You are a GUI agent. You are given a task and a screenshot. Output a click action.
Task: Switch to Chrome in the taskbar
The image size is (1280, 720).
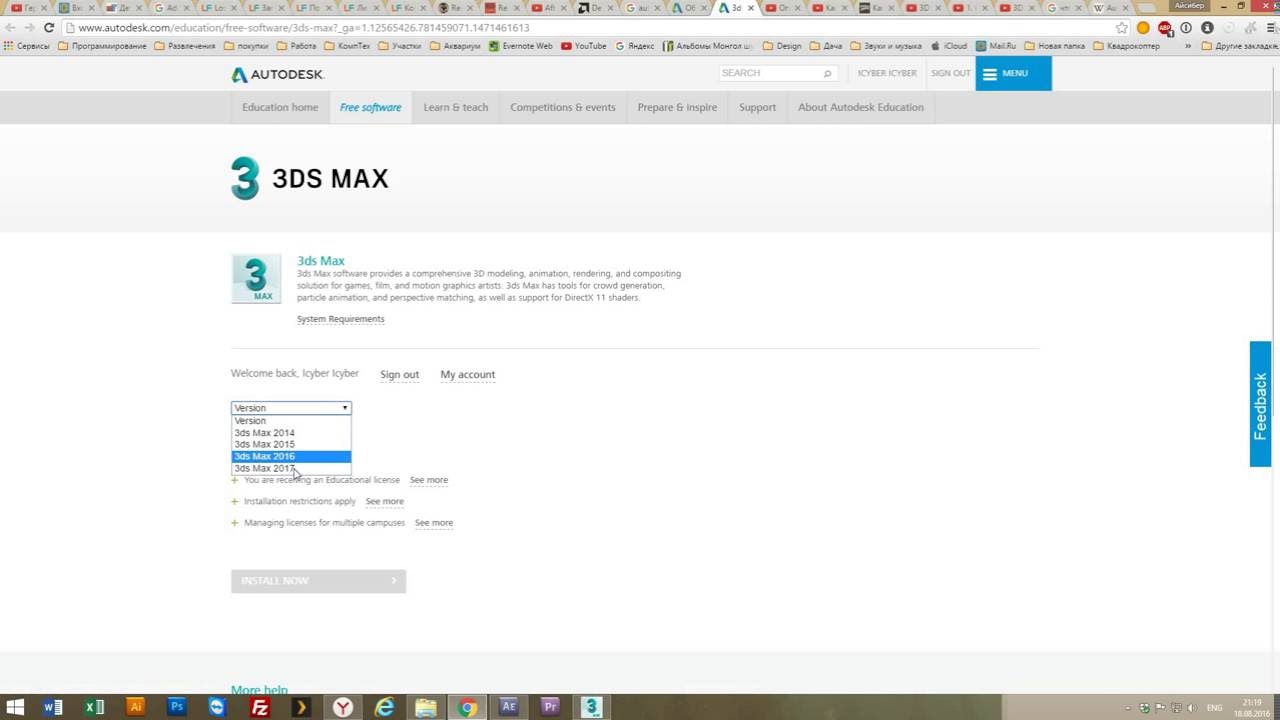point(467,707)
